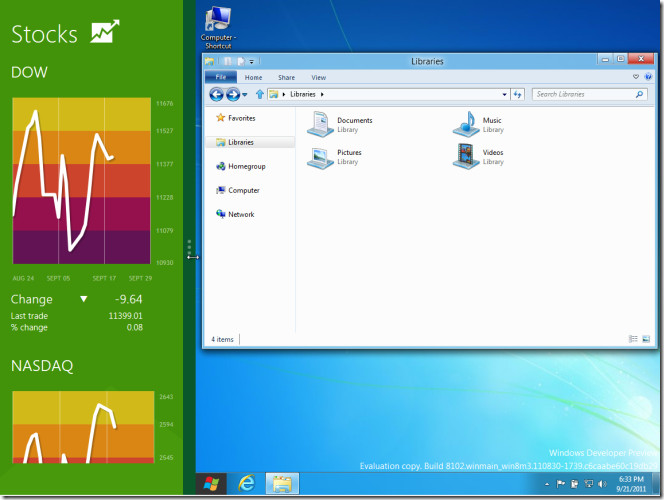Screen dimensions: 664x500
Task: Open the address bar history dropdown
Action: point(502,94)
